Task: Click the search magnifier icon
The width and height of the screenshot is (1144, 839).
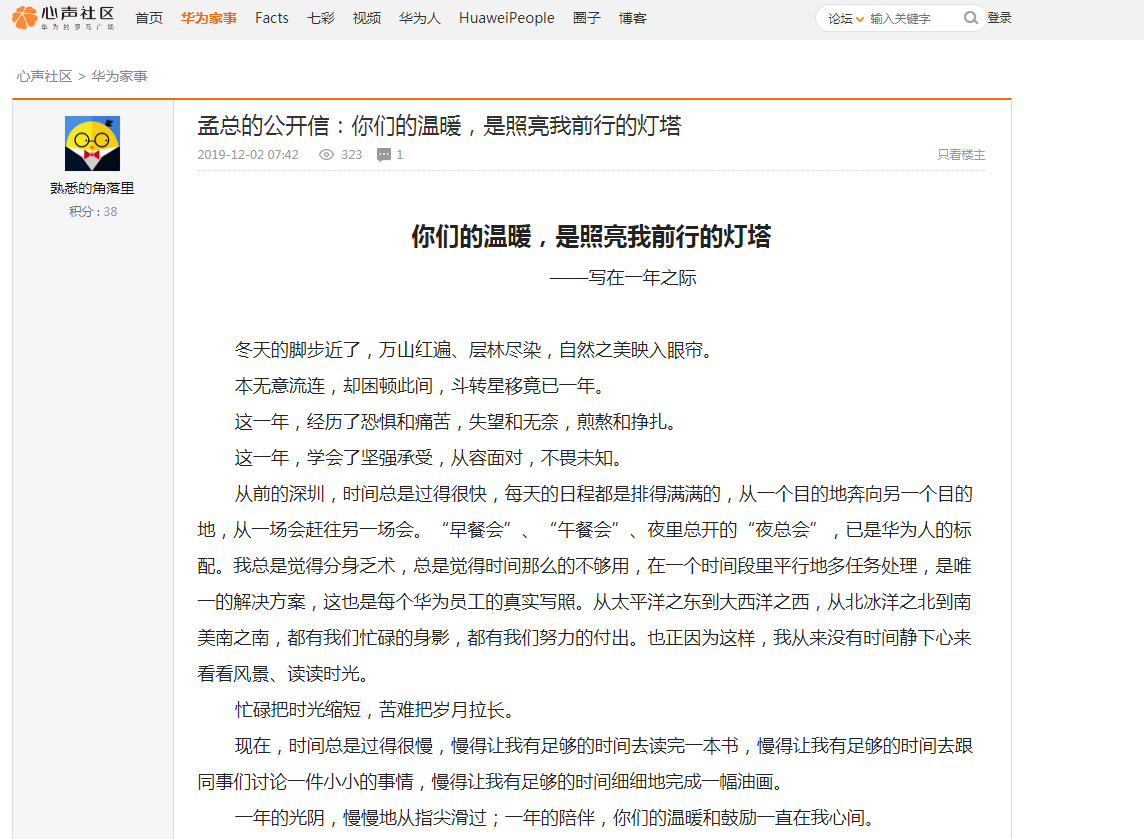Action: (970, 18)
